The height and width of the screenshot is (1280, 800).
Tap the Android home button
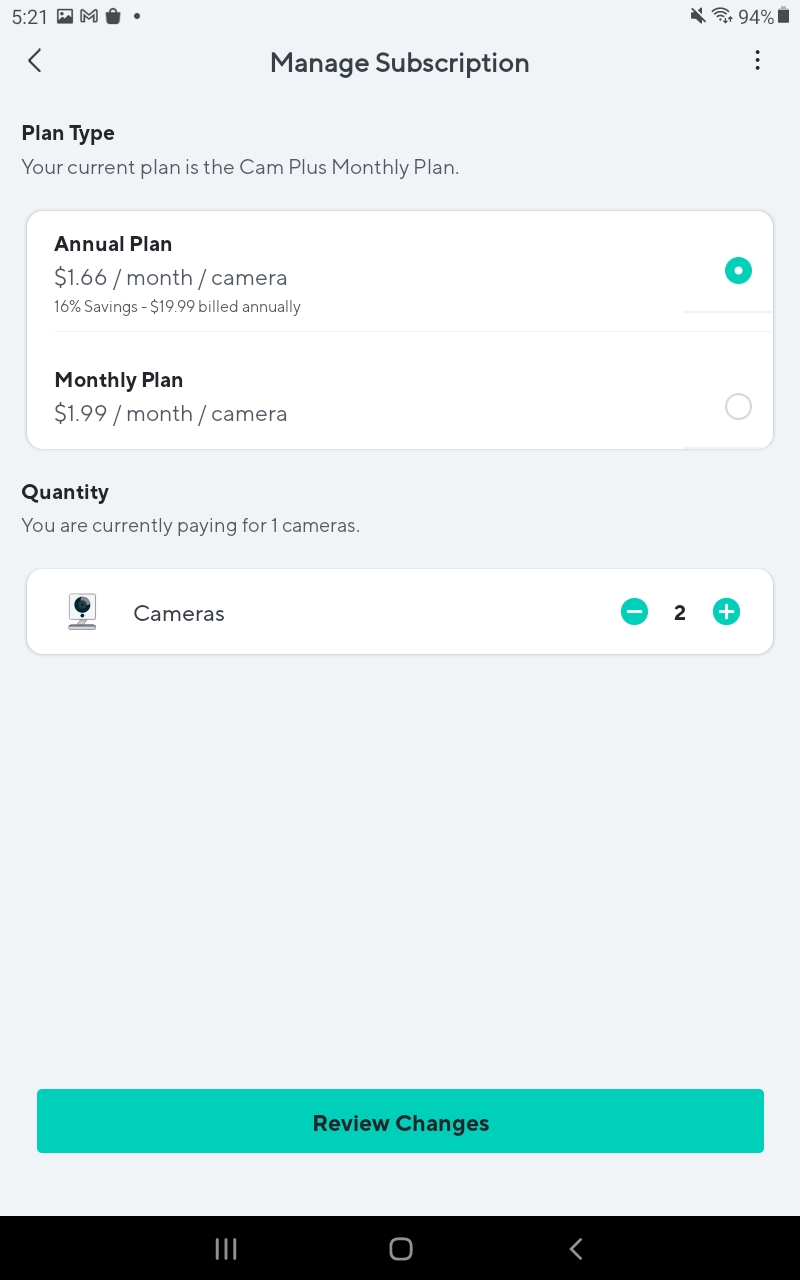[x=400, y=1248]
